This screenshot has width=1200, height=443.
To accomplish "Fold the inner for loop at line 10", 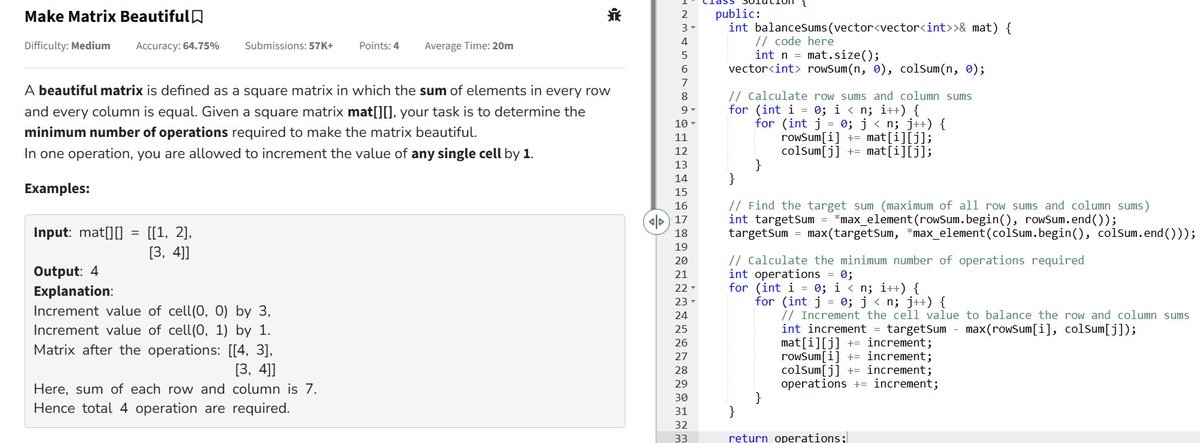I will tap(692, 123).
